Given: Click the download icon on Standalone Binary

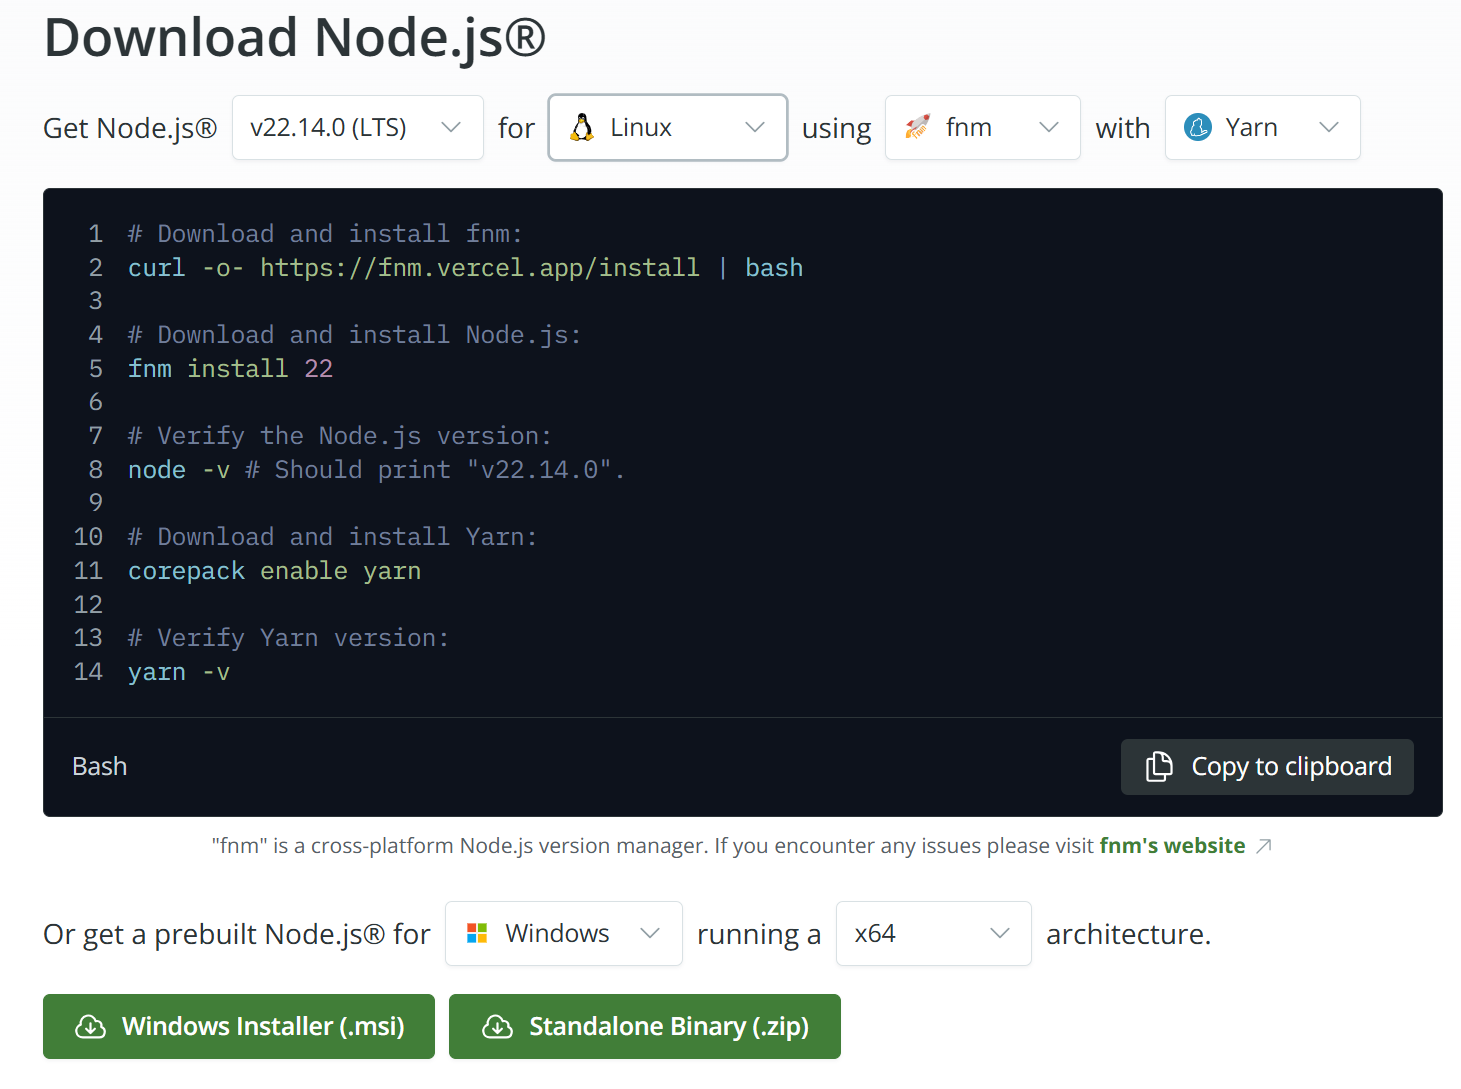Looking at the screenshot, I should pos(498,1027).
